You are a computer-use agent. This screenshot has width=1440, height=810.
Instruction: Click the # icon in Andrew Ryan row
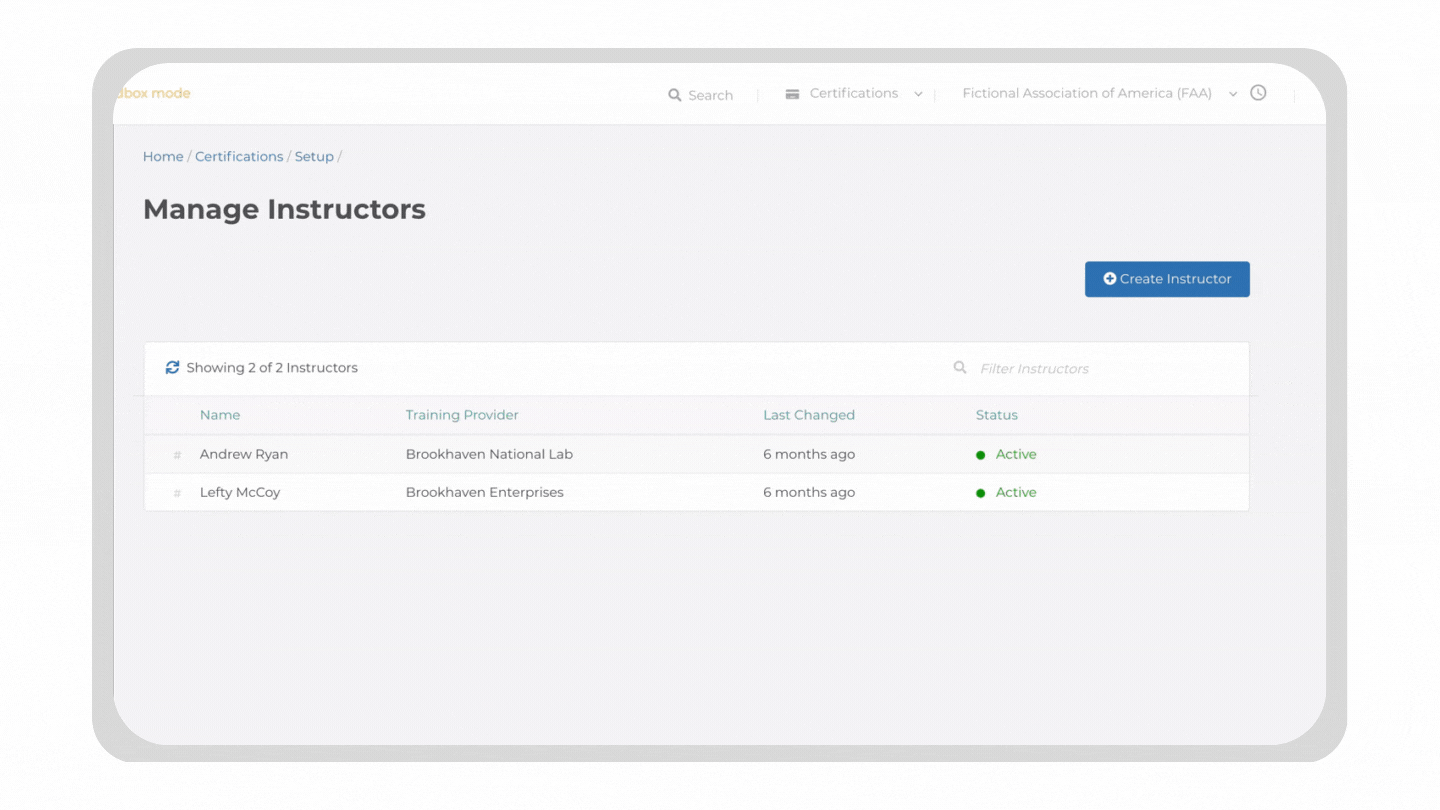point(177,455)
